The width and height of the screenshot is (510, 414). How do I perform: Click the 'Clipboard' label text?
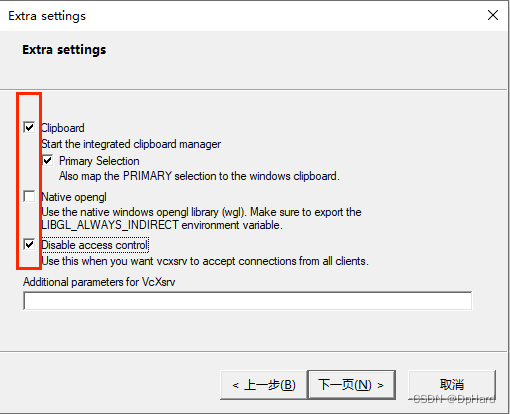pyautogui.click(x=63, y=128)
